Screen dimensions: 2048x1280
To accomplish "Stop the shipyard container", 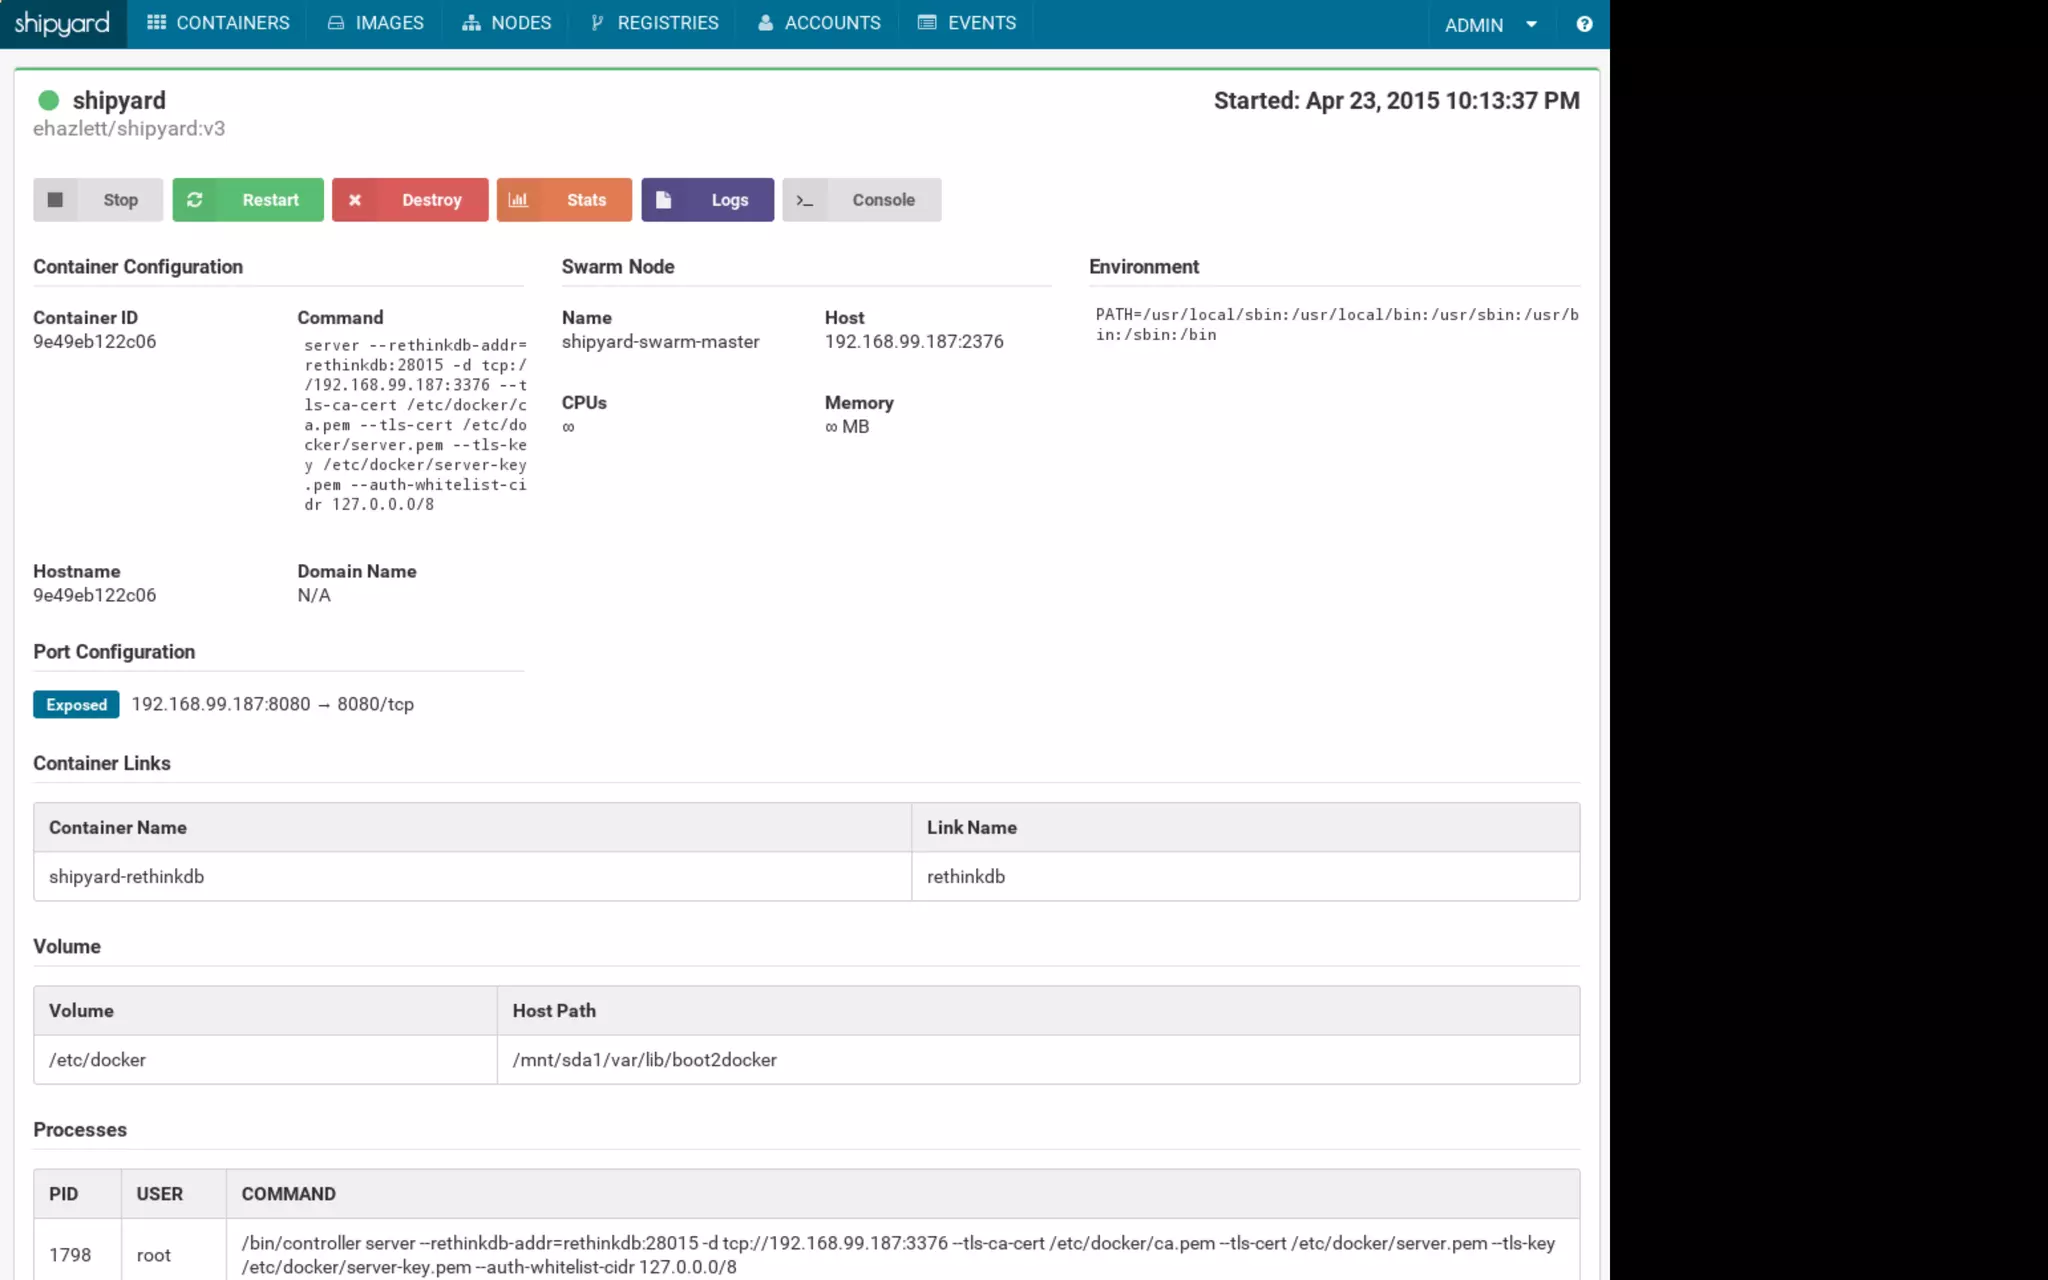I will [x=98, y=200].
